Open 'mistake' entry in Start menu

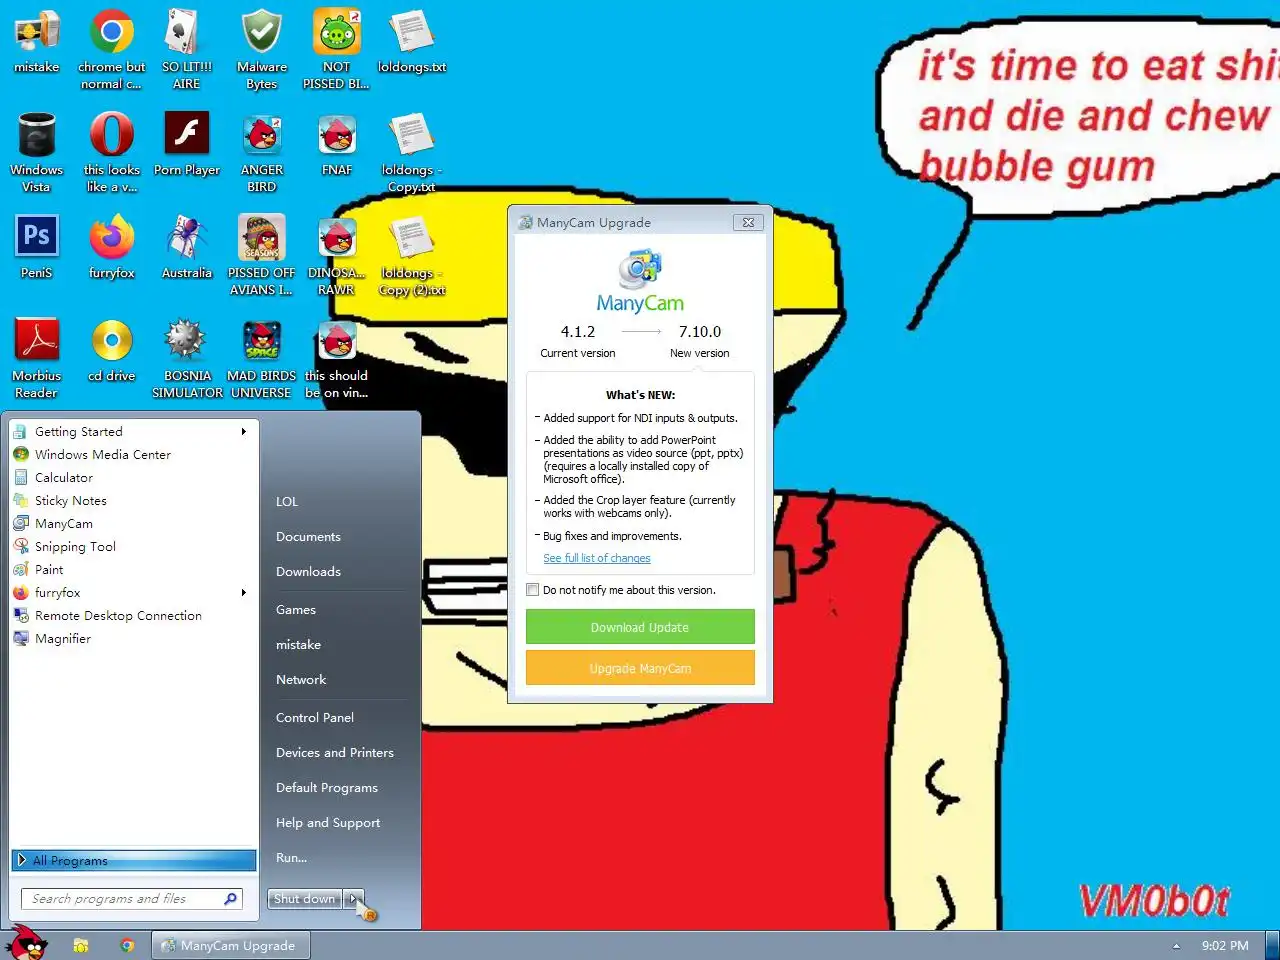click(340, 645)
